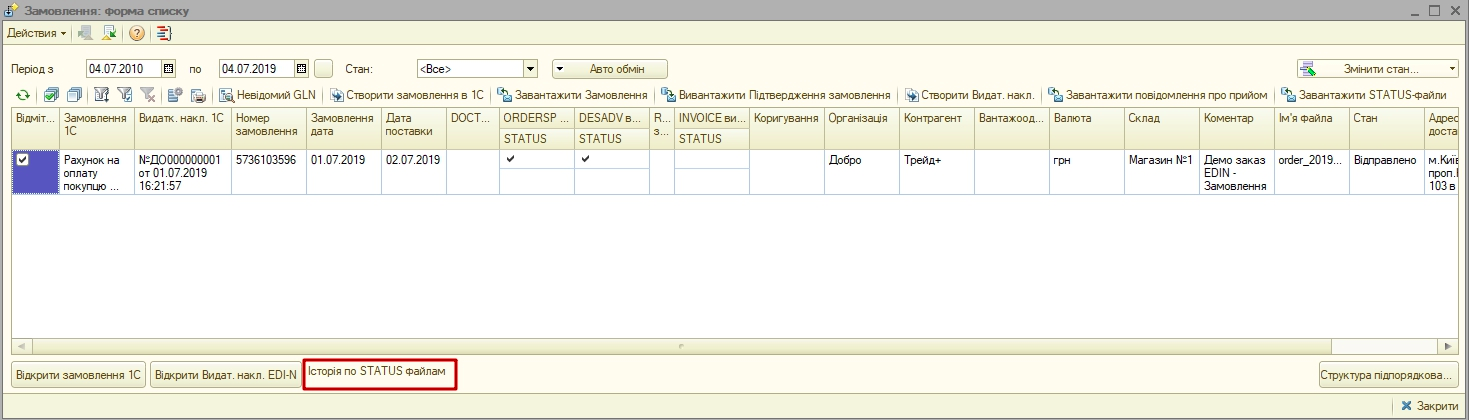The image size is (1469, 420).
Task: Click Відкрити замовлення 1С button
Action: pos(79,375)
